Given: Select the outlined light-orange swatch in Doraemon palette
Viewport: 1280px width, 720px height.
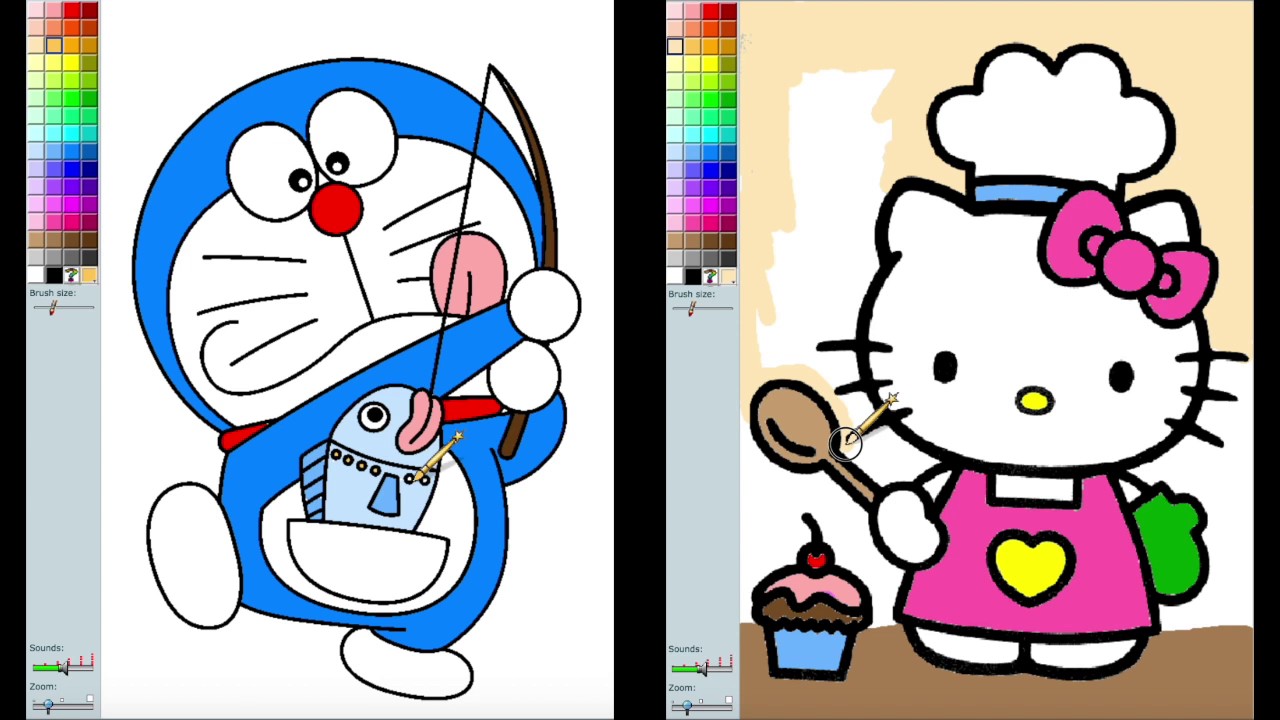Looking at the screenshot, I should [54, 45].
